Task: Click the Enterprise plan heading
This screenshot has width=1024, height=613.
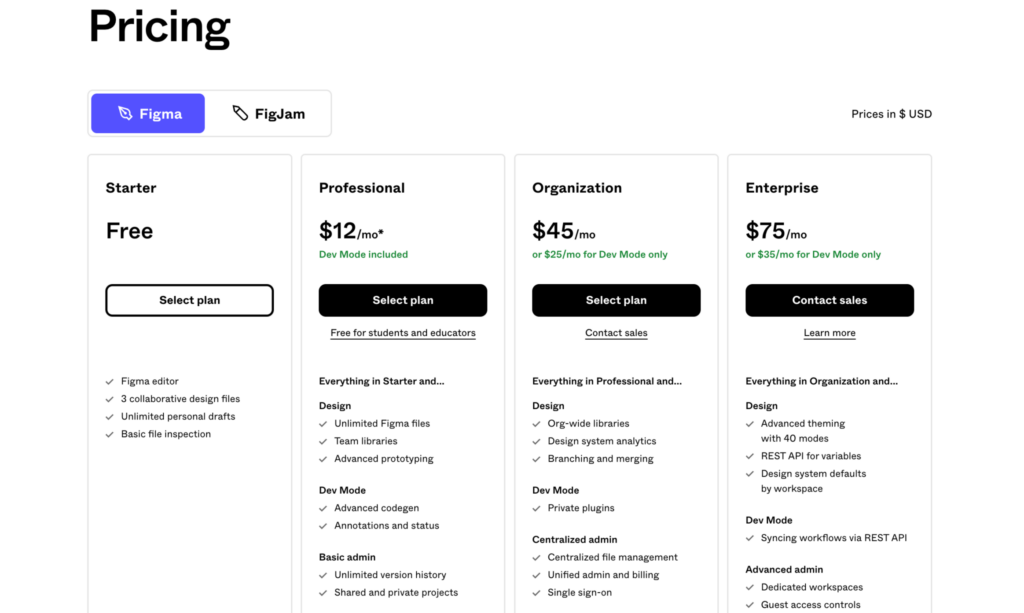Action: click(782, 188)
